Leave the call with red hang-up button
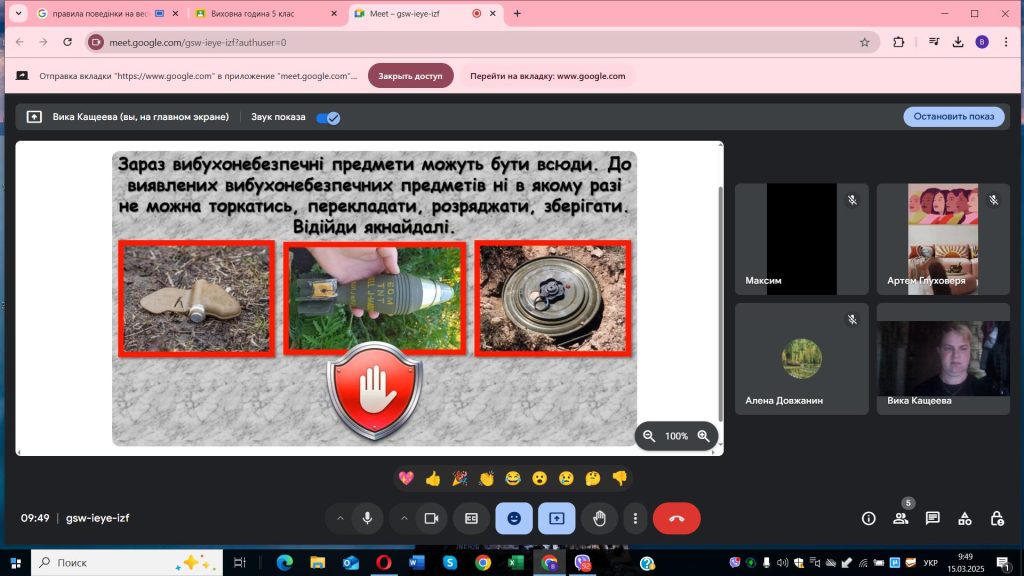Screen dimensions: 1024x576 coord(677,519)
